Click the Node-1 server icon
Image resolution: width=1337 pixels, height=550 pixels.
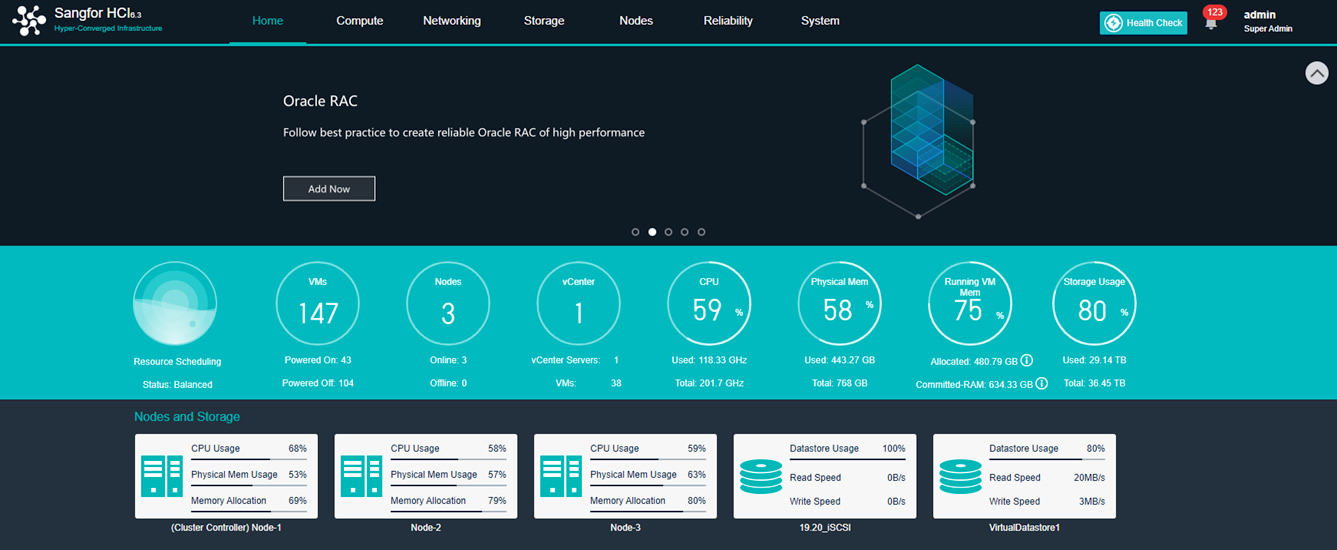pyautogui.click(x=162, y=475)
